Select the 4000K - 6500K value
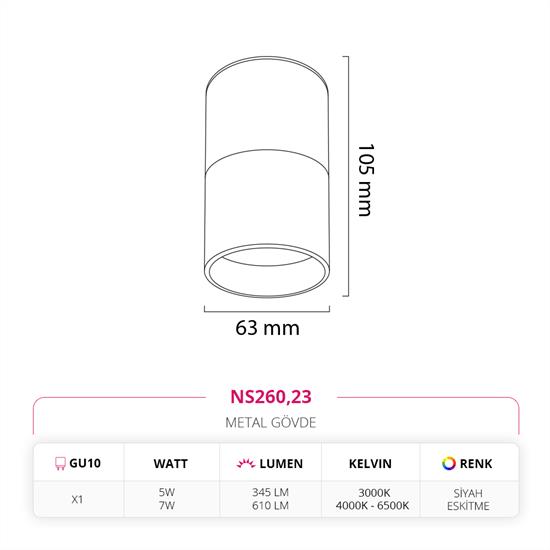 pyautogui.click(x=373, y=505)
